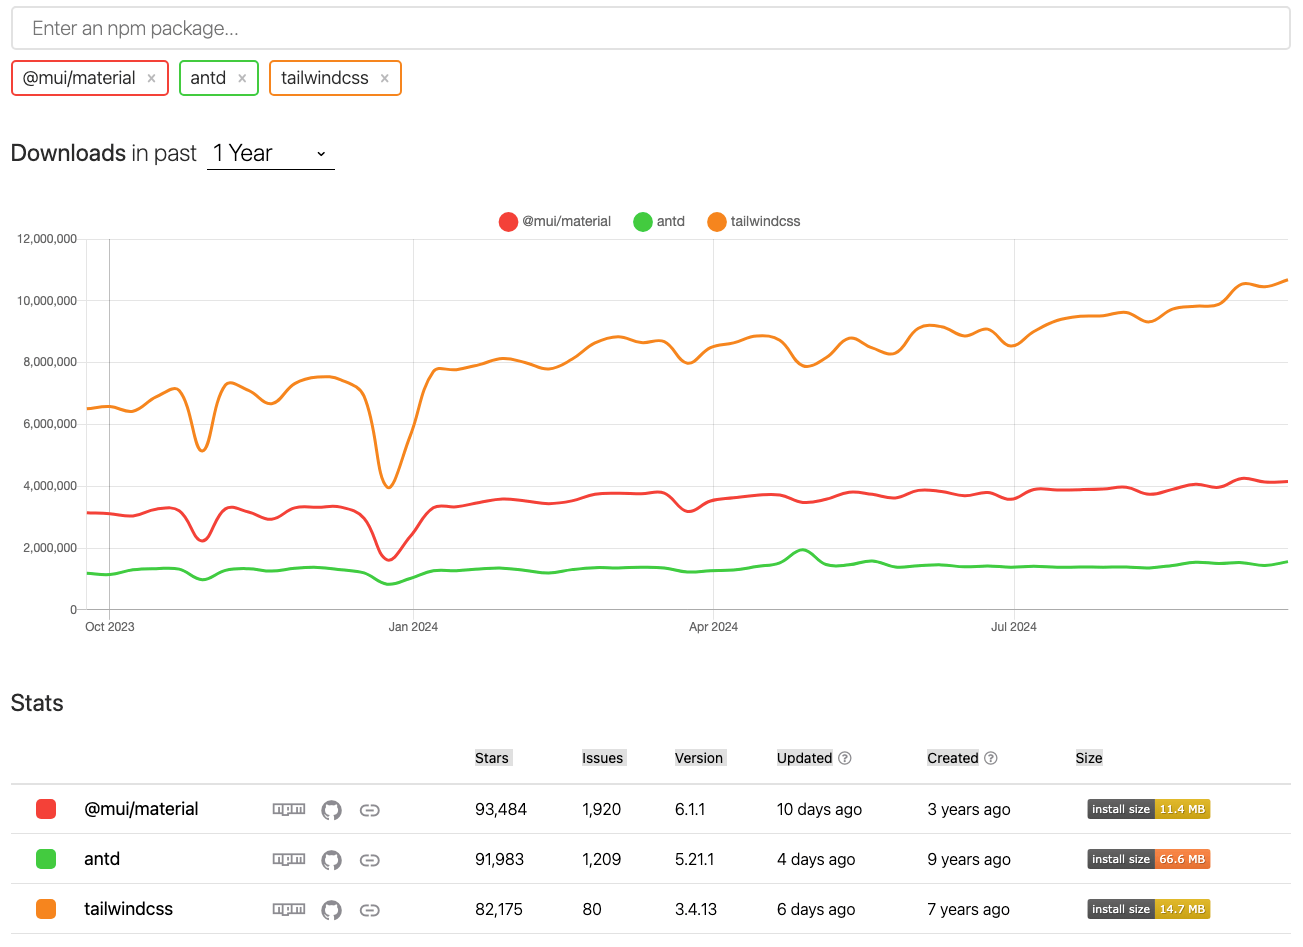The width and height of the screenshot is (1303, 947).
Task: Toggle @mui/material series in chart legend
Action: click(x=555, y=221)
